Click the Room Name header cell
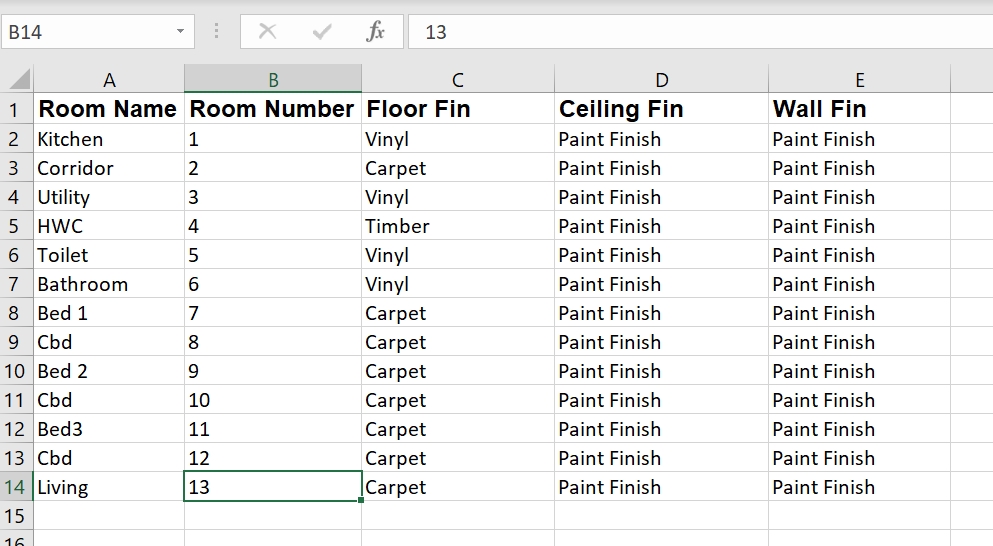This screenshot has width=993, height=546. tap(108, 109)
